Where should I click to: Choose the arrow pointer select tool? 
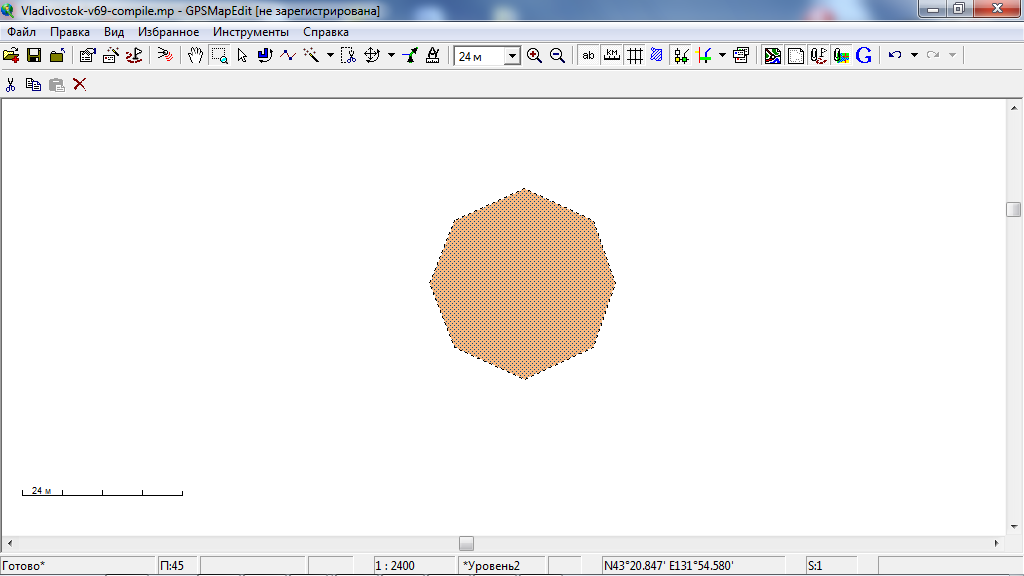click(x=242, y=56)
